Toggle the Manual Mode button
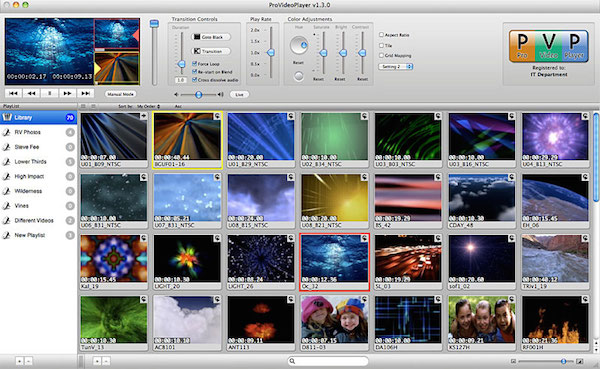600x369 pixels. (120, 94)
